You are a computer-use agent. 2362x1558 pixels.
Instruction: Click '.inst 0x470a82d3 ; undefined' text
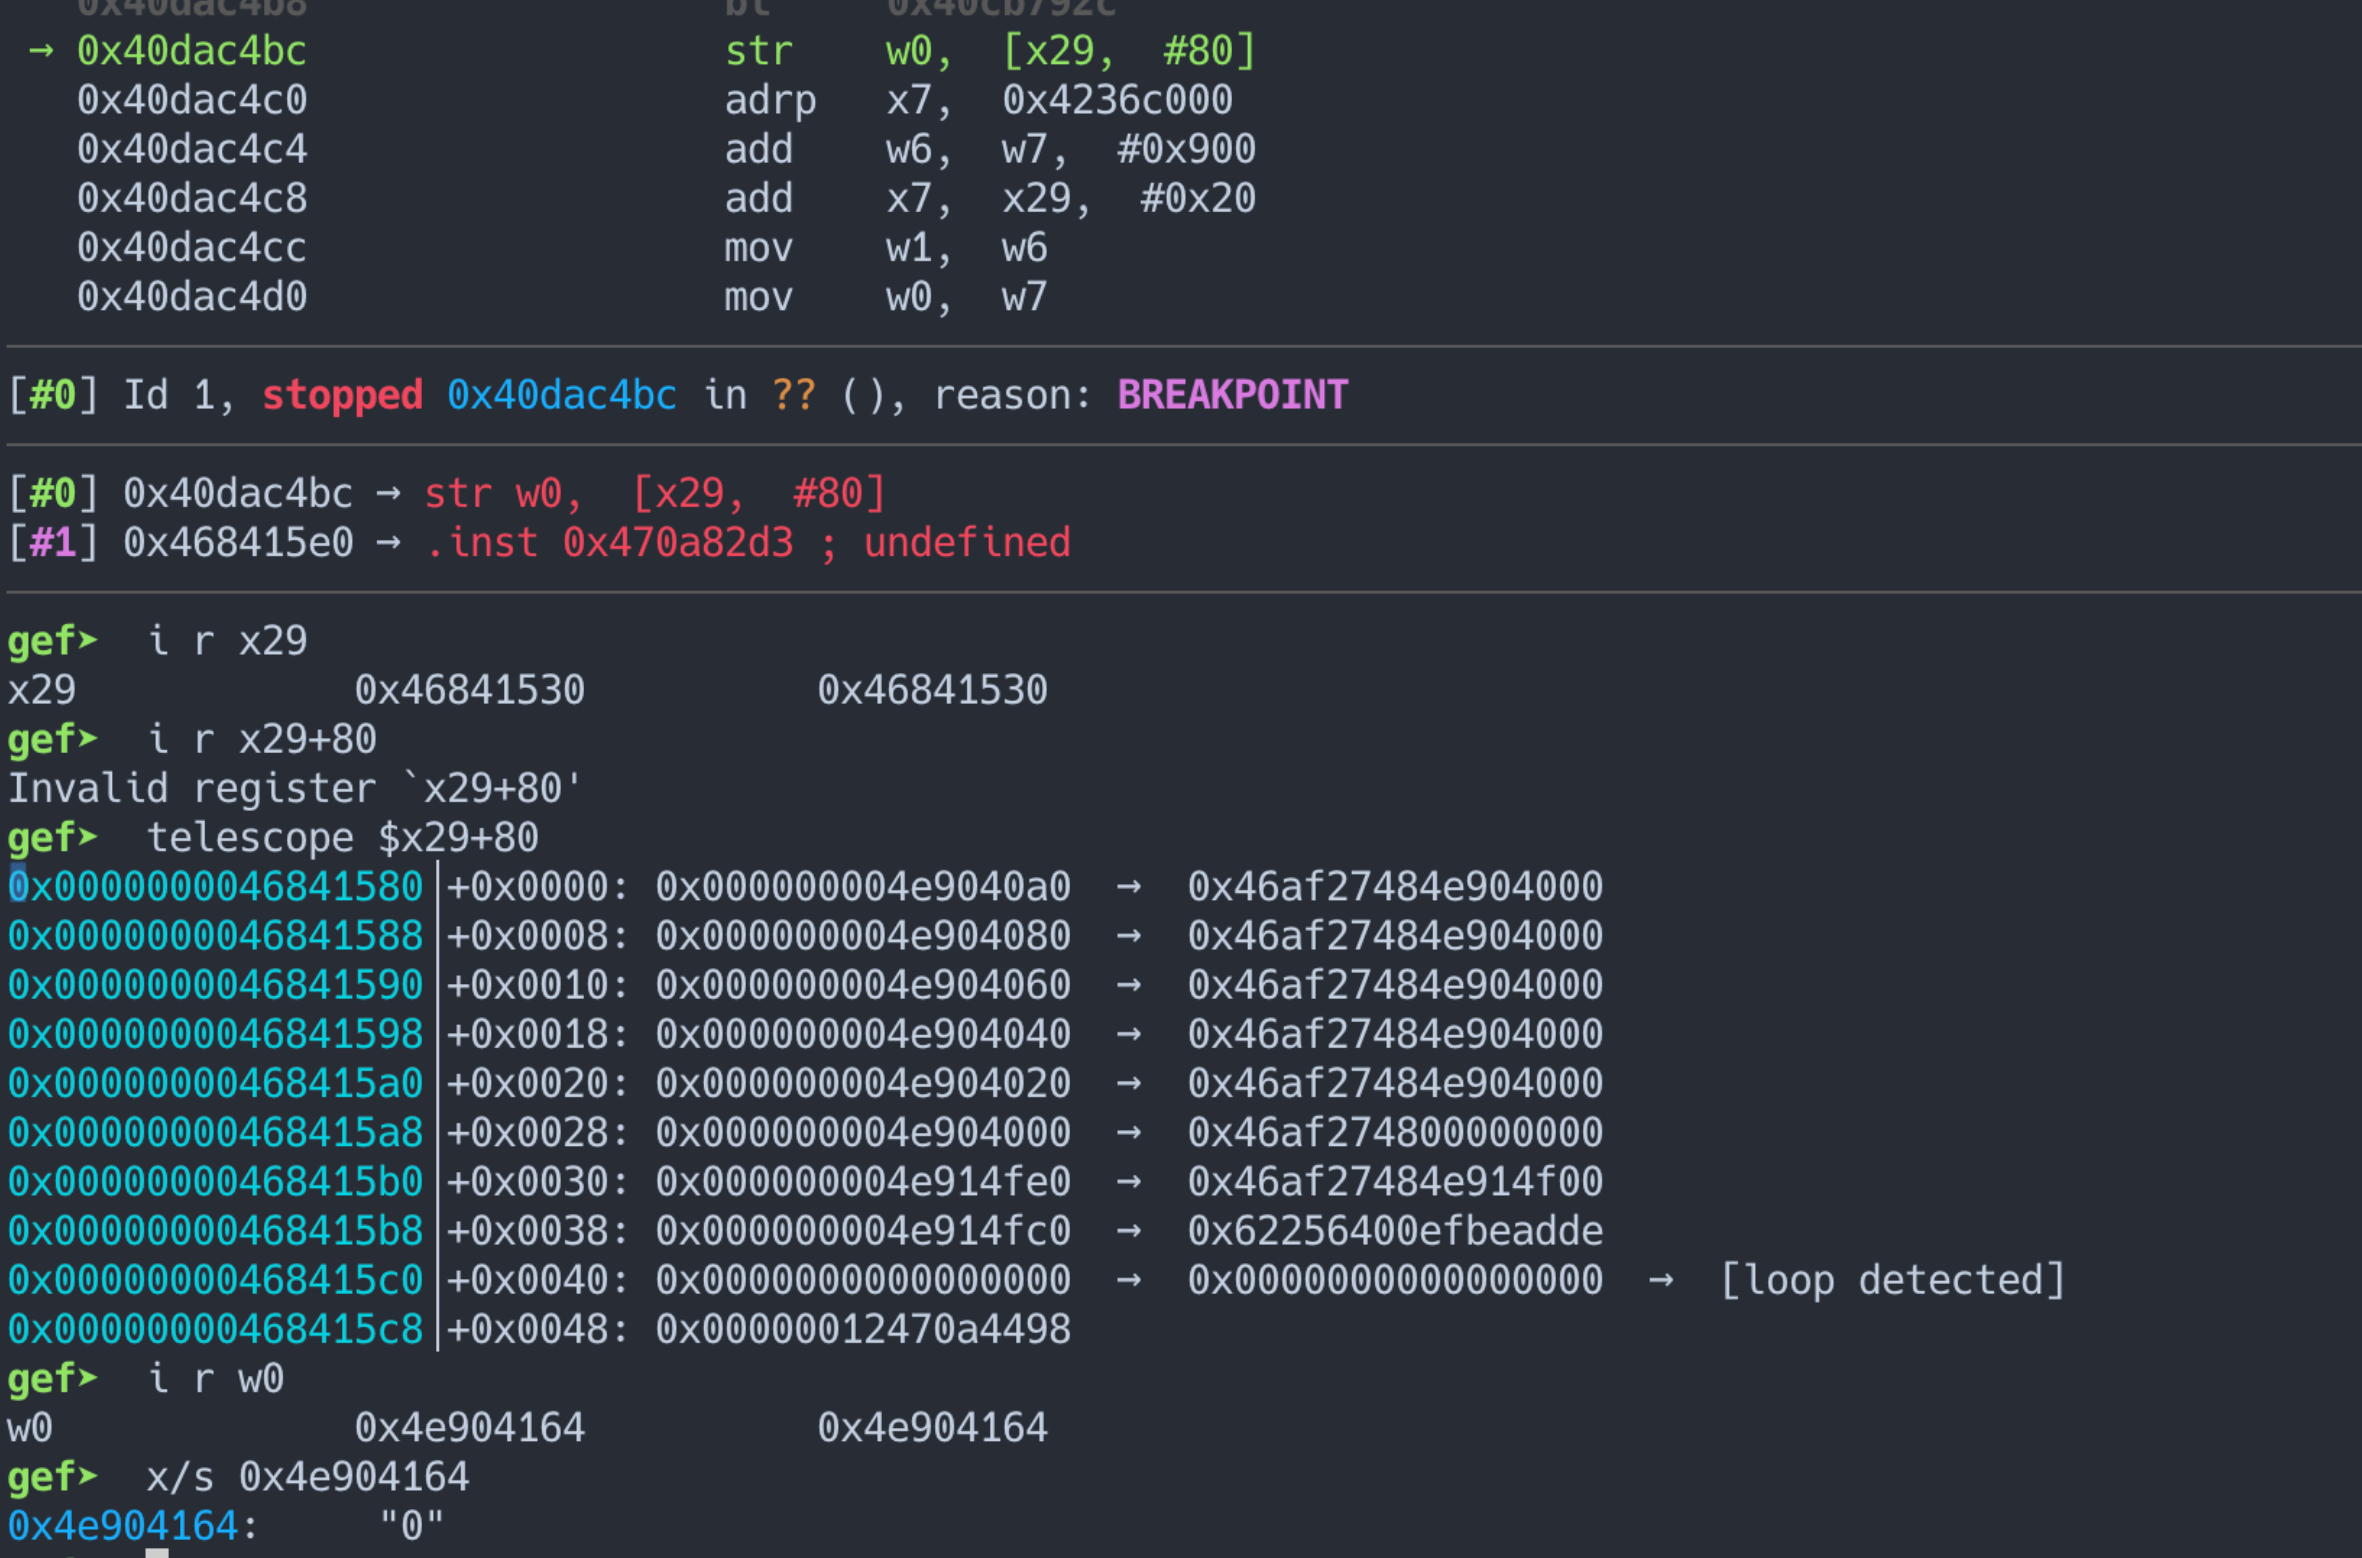tap(748, 543)
